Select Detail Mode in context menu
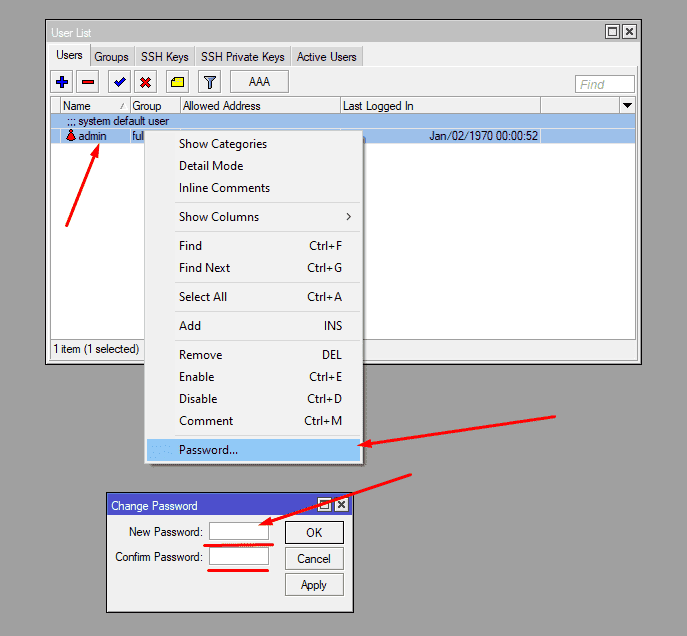This screenshot has width=687, height=636. tap(211, 166)
